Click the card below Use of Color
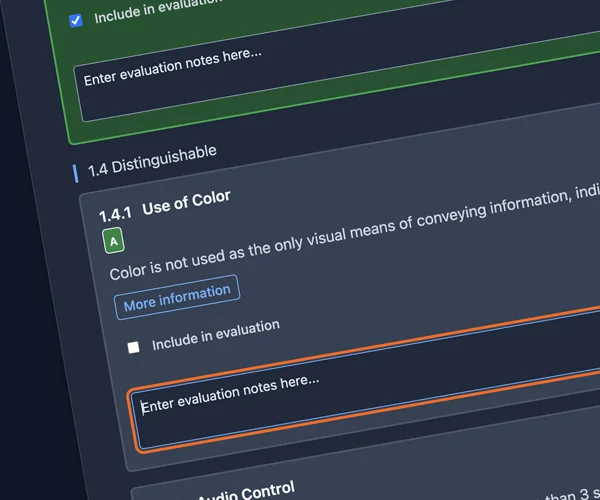 click(400, 485)
